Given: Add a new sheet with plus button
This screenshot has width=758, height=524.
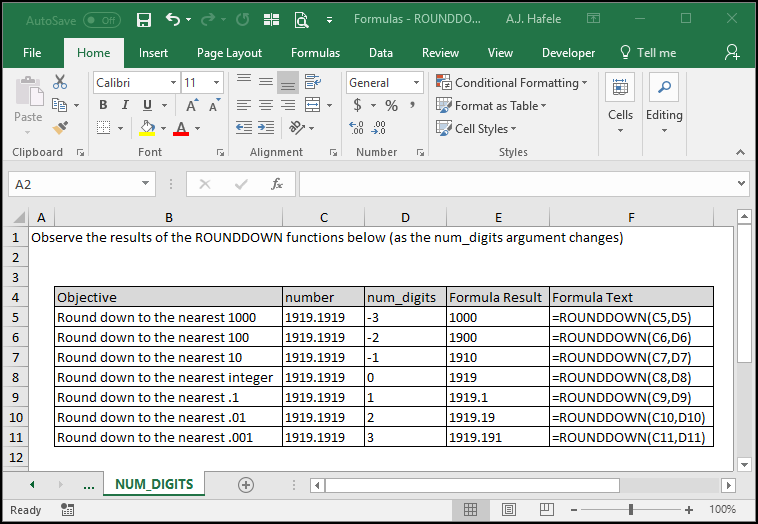Looking at the screenshot, I should [x=246, y=484].
